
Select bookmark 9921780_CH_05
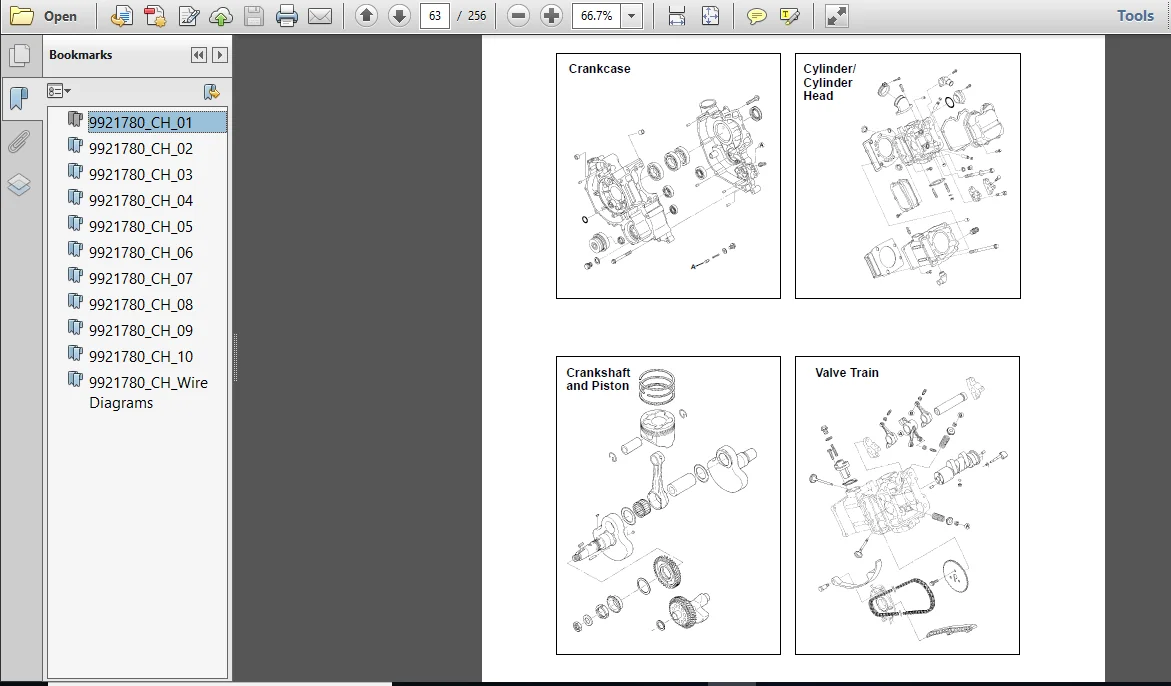point(140,226)
